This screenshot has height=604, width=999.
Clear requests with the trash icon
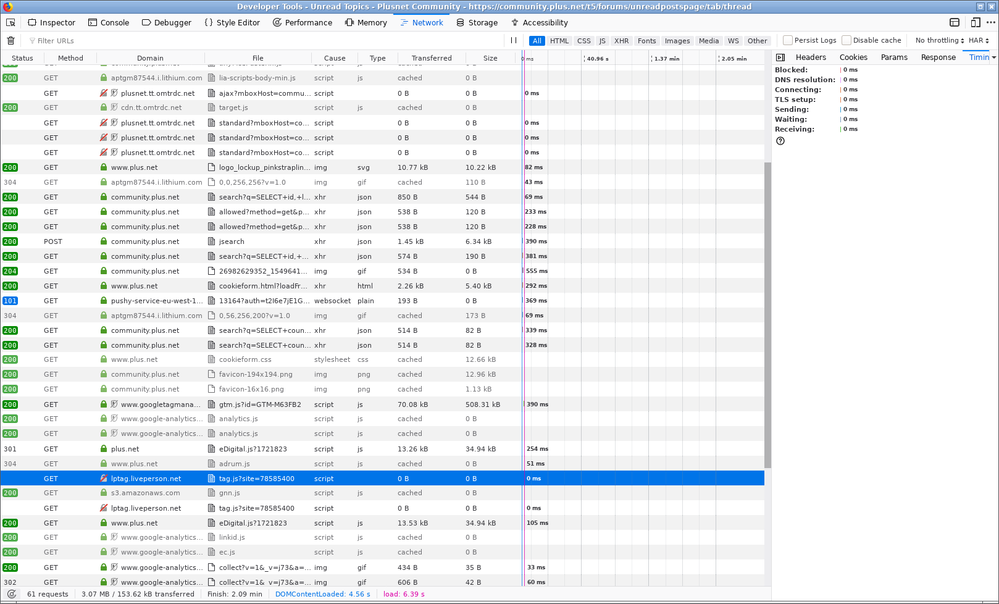pos(11,41)
